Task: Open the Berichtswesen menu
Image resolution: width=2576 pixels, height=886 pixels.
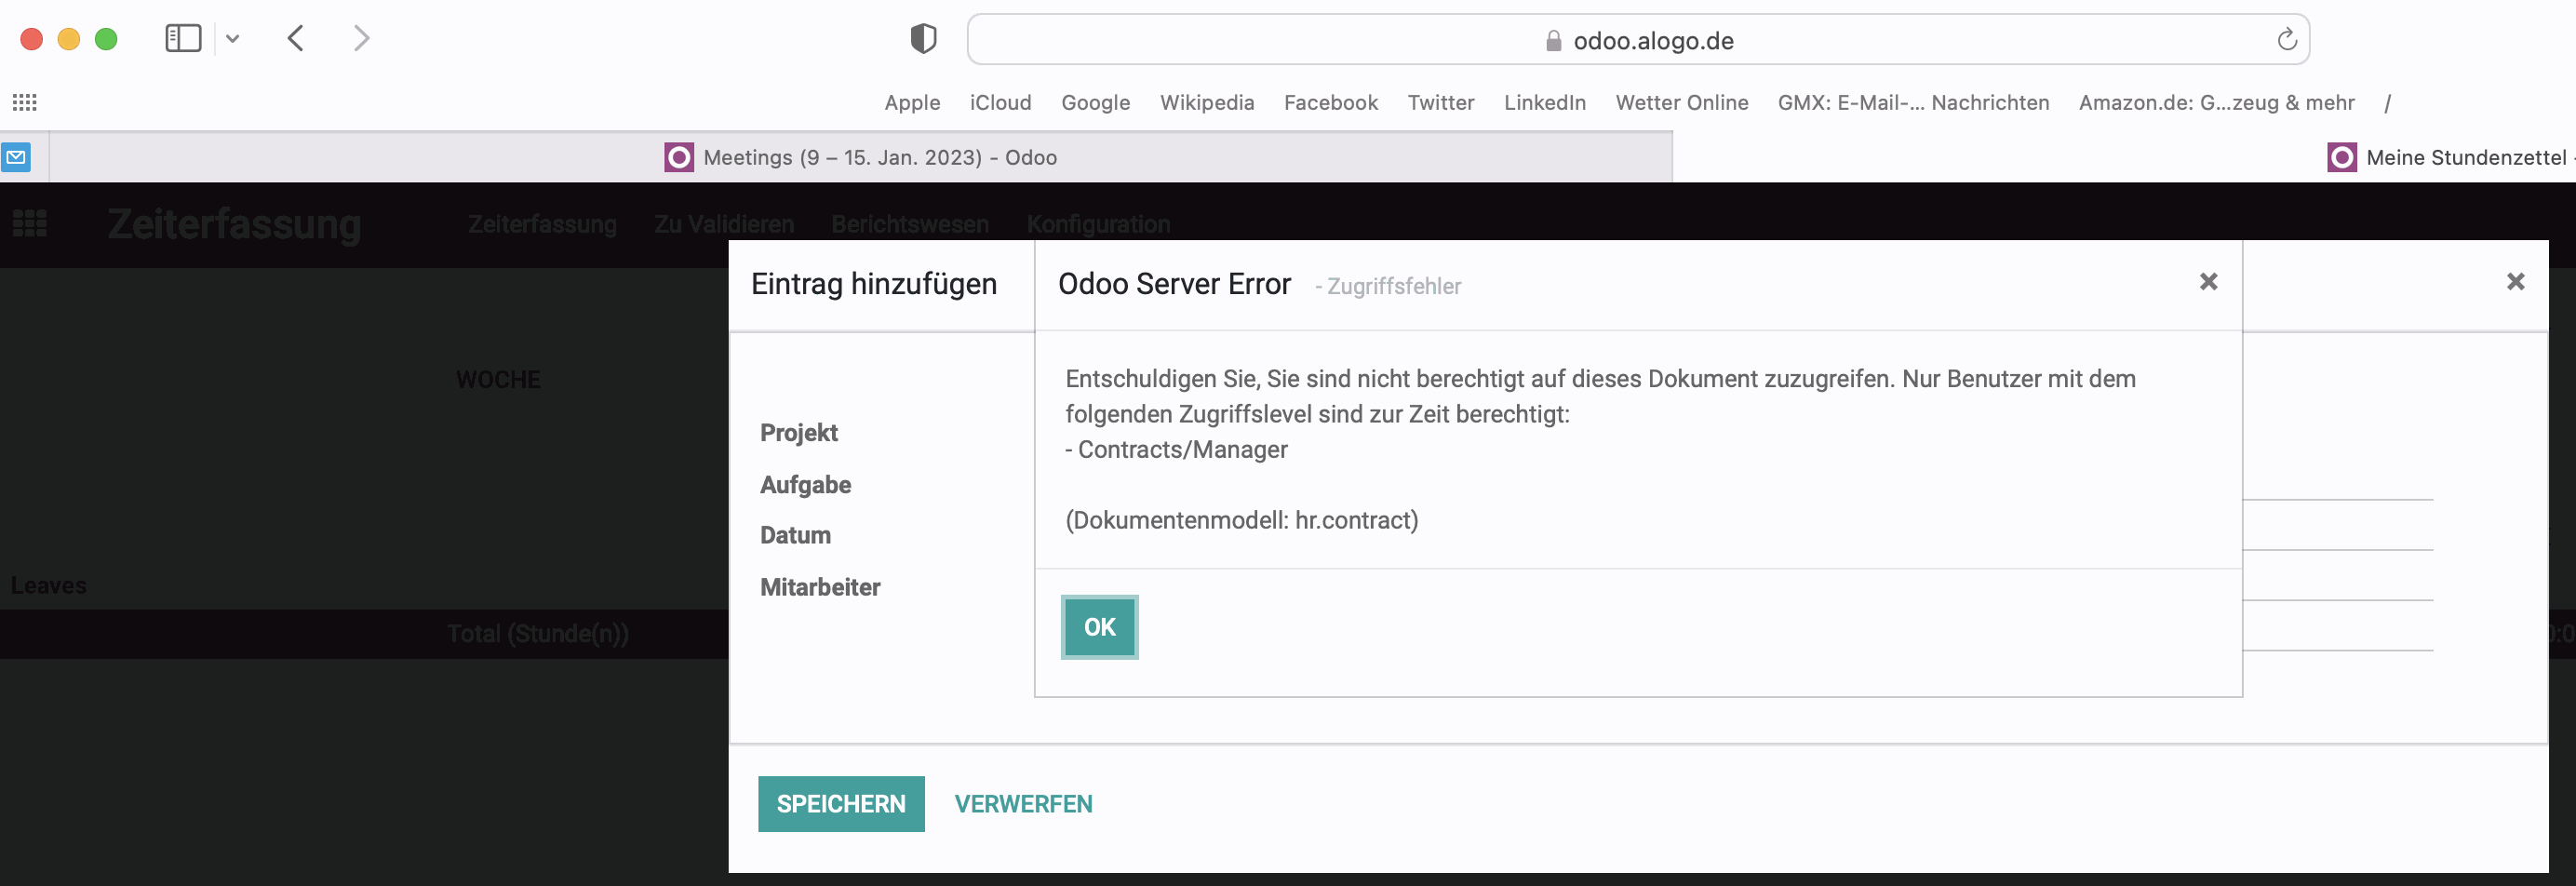Action: point(909,224)
